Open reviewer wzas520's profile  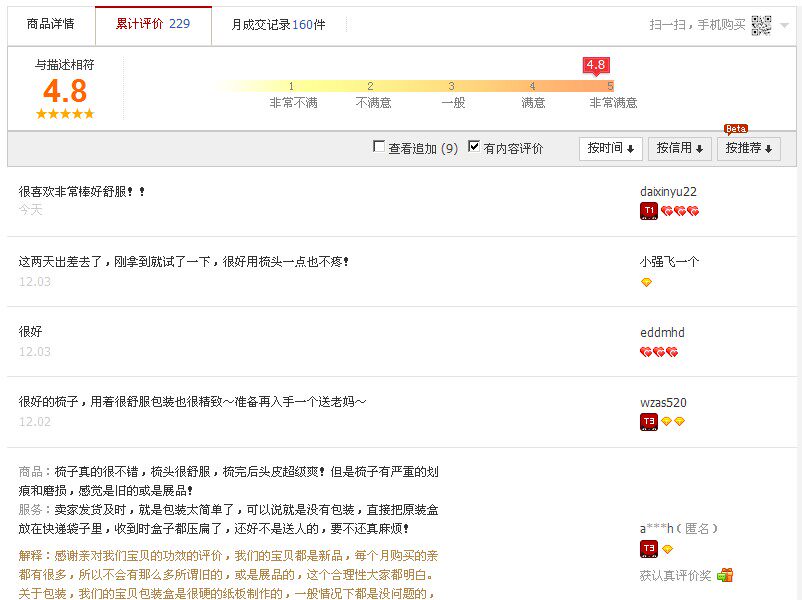[663, 403]
